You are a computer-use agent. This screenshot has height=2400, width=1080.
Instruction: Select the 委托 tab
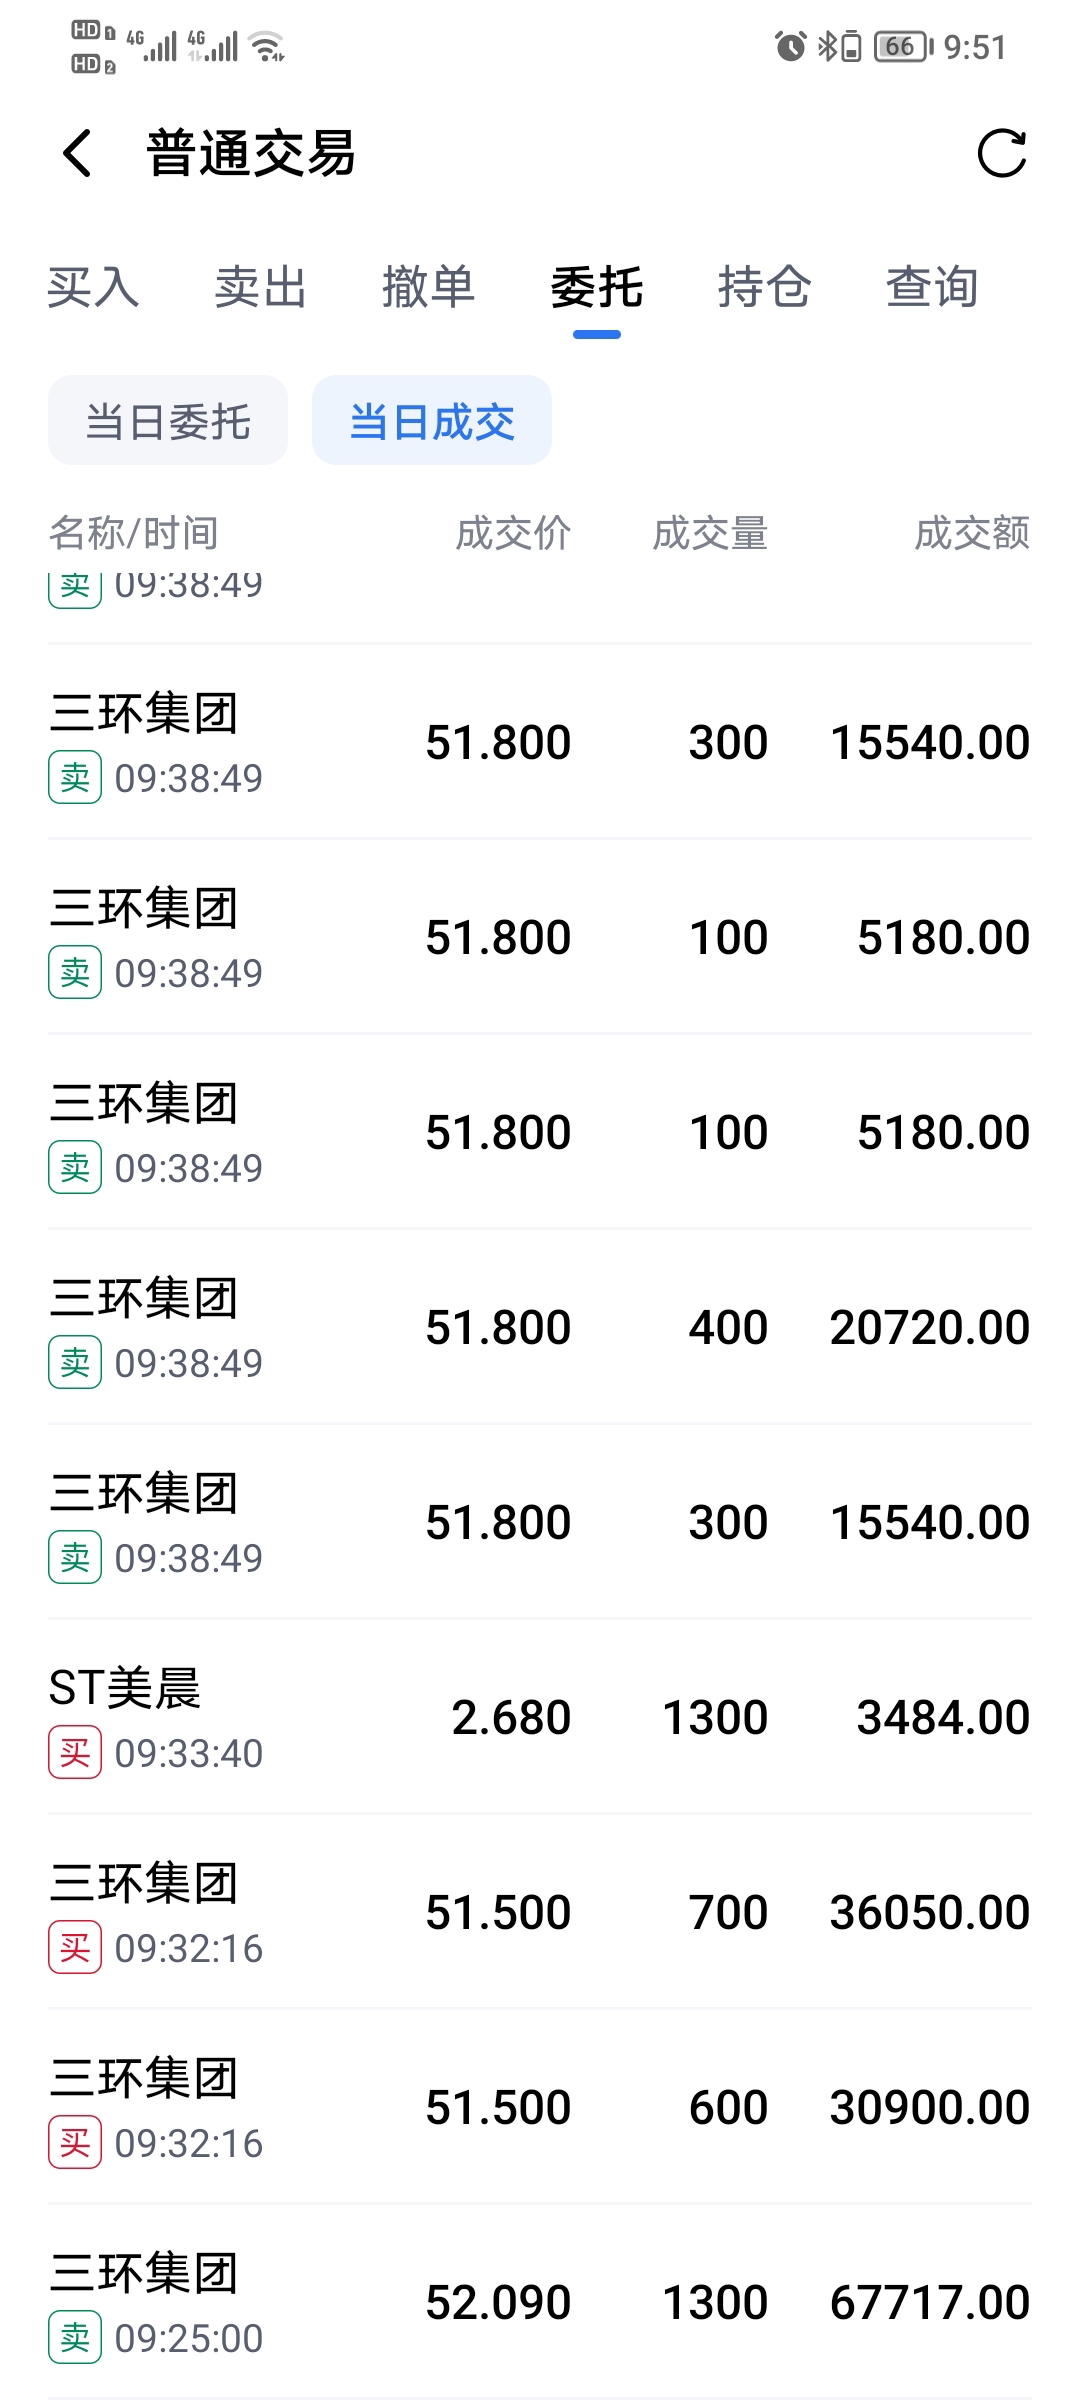coord(596,288)
